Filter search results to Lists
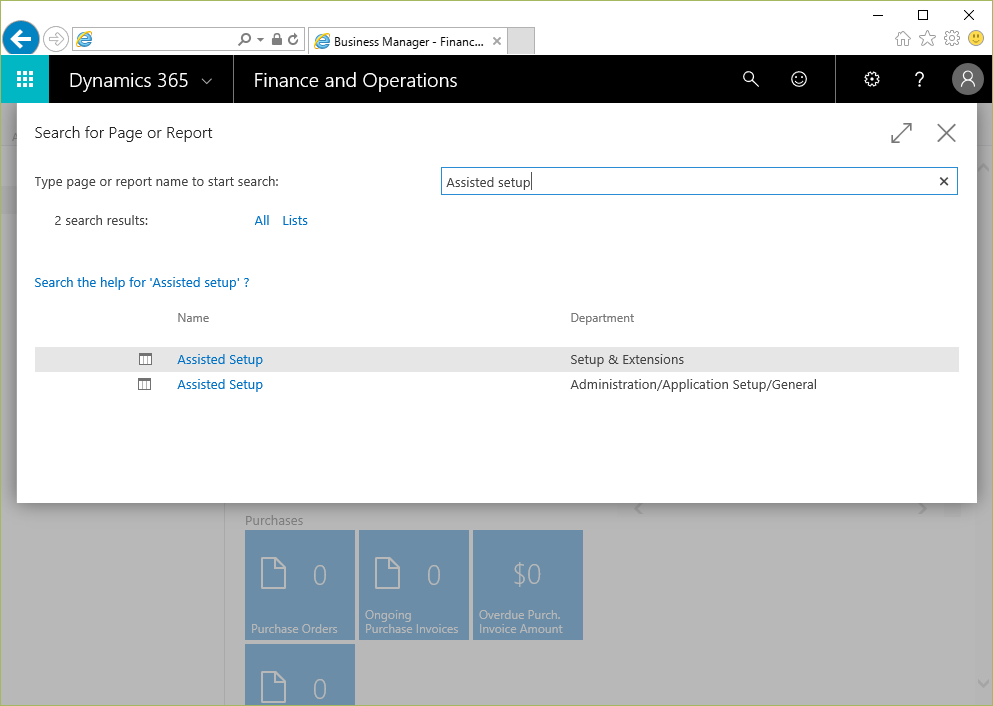The height and width of the screenshot is (706, 993). click(295, 220)
